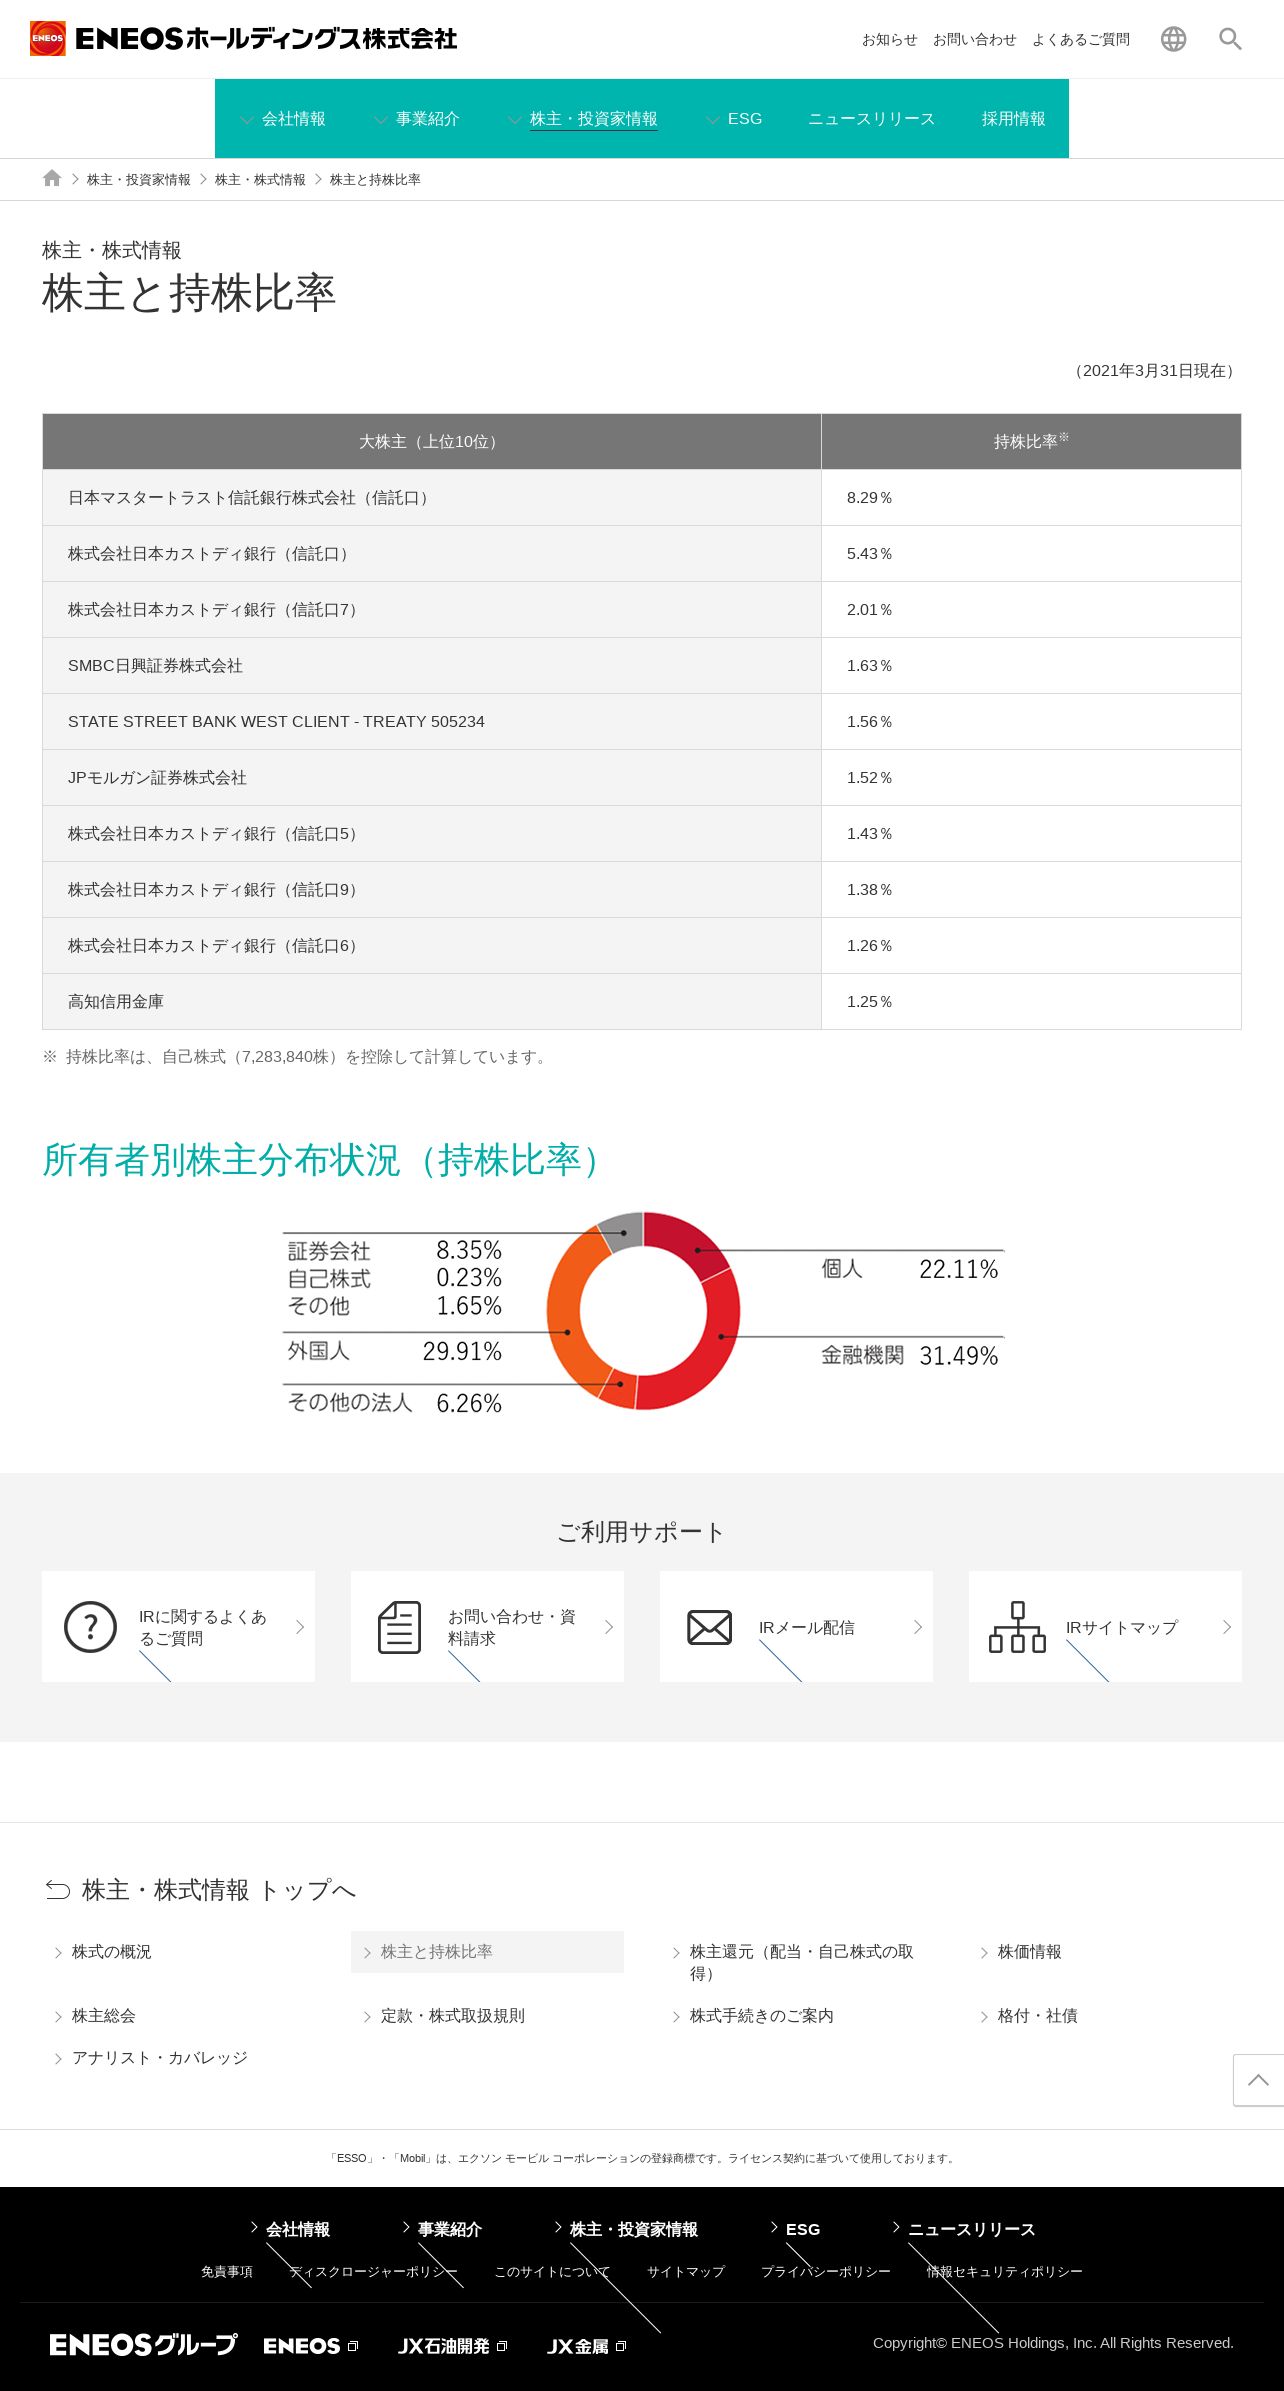Click the return arrow beside 株主・株式情報 トップへ
1284x2391 pixels.
[x=58, y=1890]
